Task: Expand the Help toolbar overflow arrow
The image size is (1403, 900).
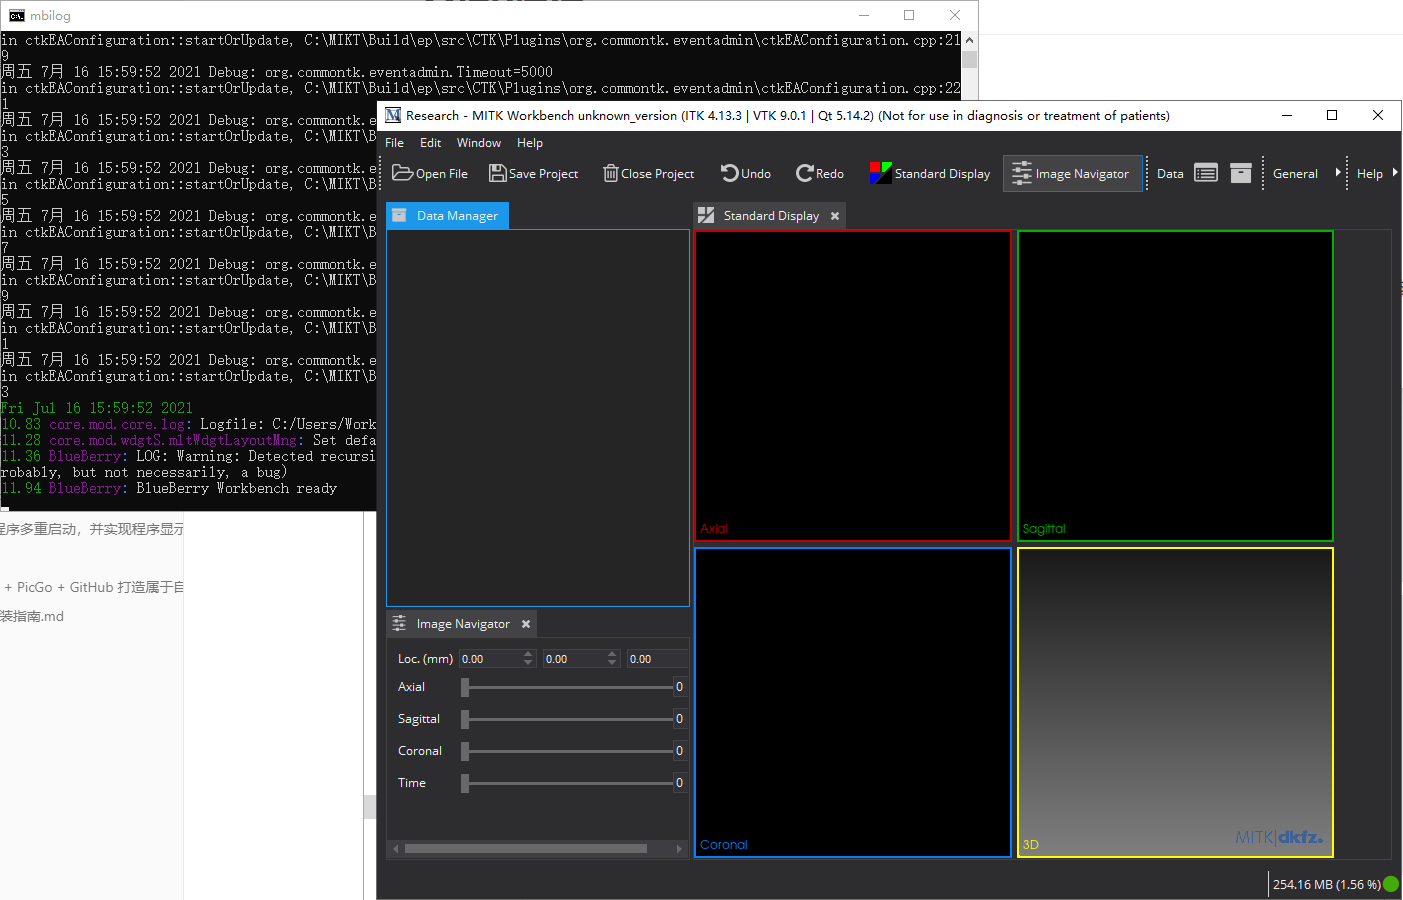Action: 1395,172
